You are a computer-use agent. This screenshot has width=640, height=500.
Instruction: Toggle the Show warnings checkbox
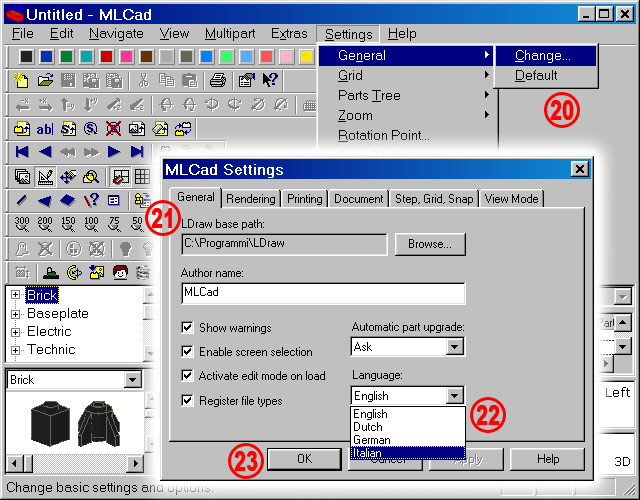pyautogui.click(x=187, y=327)
